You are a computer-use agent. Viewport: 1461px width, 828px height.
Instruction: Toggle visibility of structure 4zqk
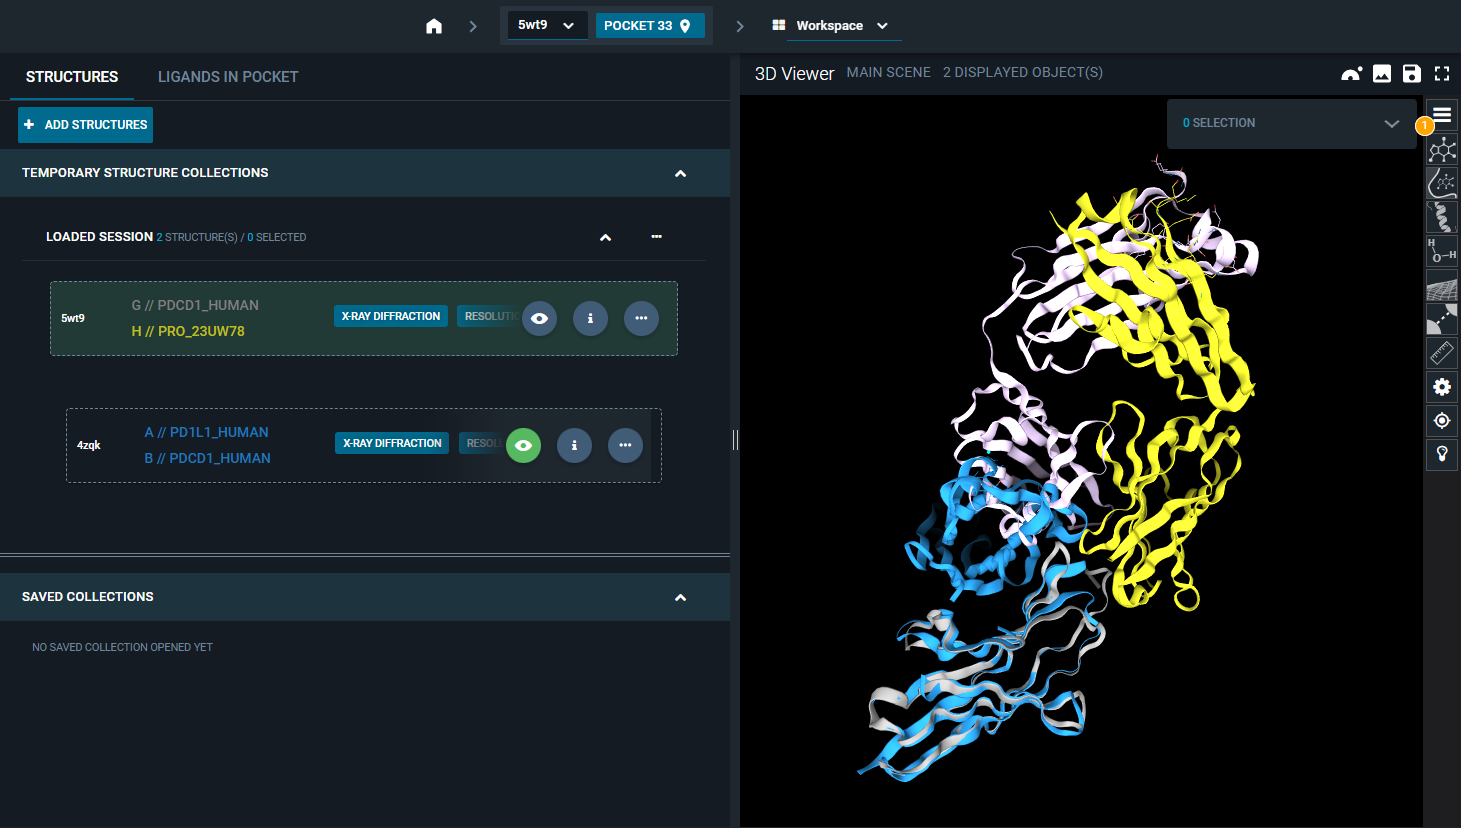pos(523,445)
